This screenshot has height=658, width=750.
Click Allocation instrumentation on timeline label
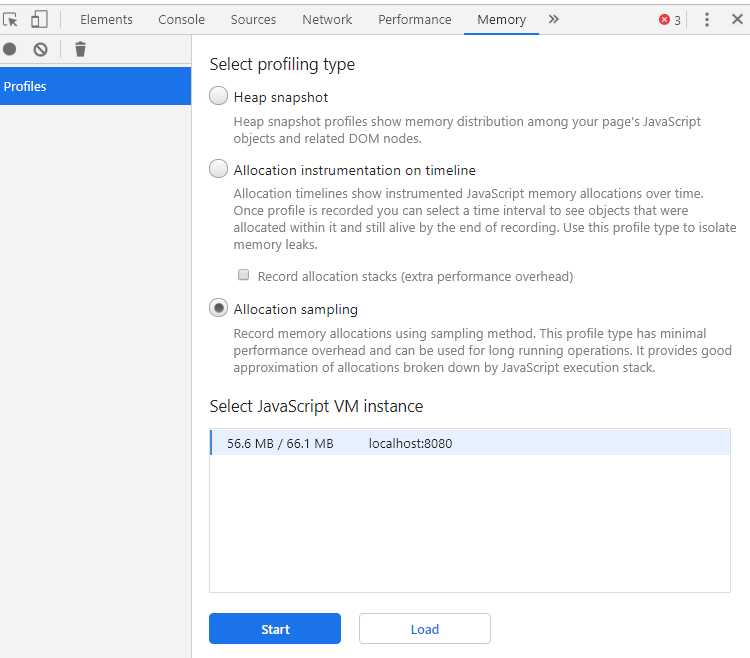point(354,170)
